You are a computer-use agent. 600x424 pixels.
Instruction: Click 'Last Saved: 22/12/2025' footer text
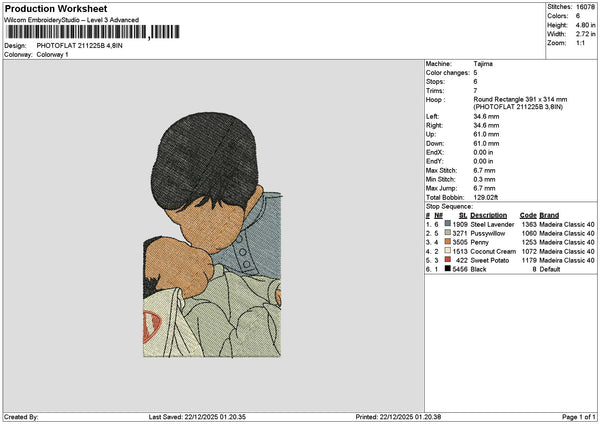click(x=197, y=417)
